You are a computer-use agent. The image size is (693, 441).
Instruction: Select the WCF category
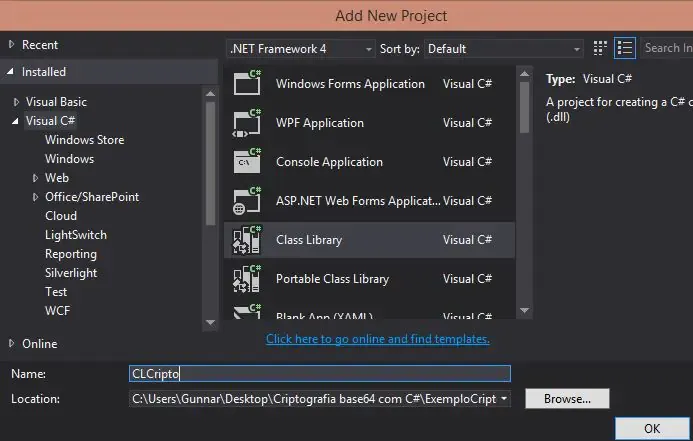click(x=57, y=311)
